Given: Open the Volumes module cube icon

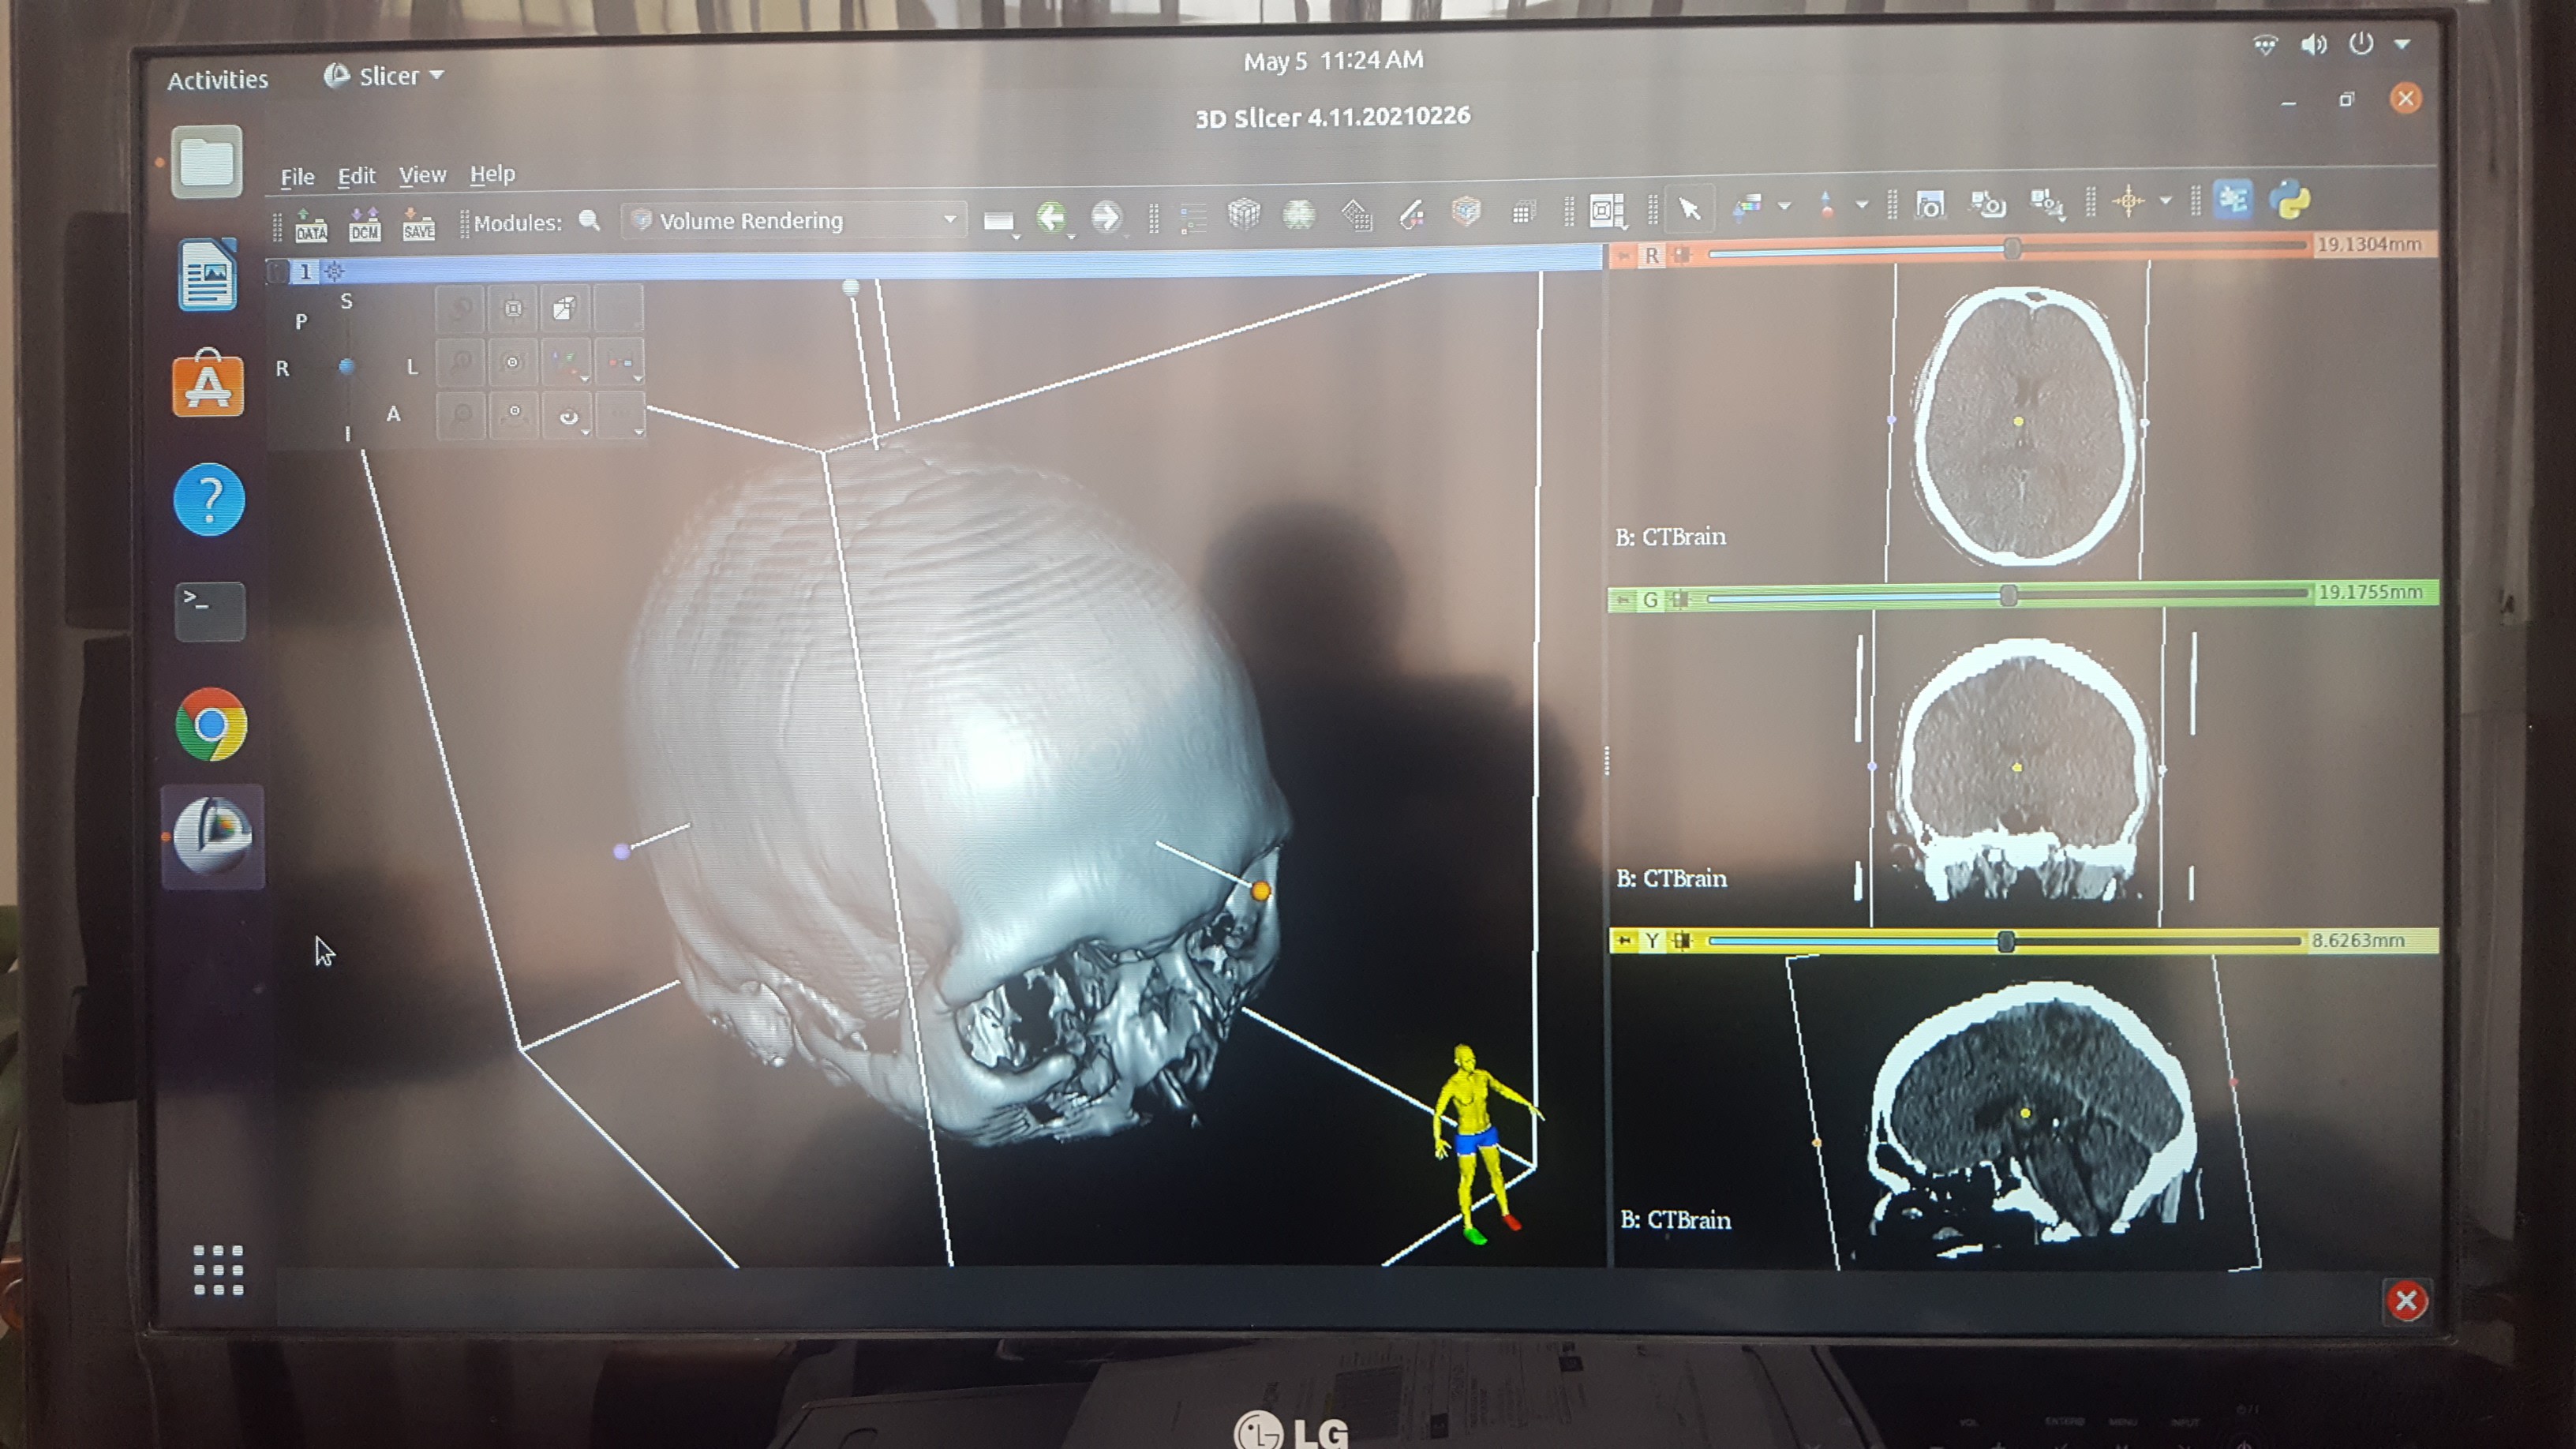Looking at the screenshot, I should tap(1244, 214).
